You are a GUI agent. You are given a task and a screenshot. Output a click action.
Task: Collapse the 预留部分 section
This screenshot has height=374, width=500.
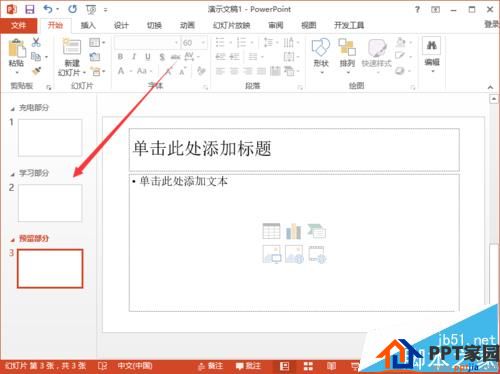[x=13, y=239]
